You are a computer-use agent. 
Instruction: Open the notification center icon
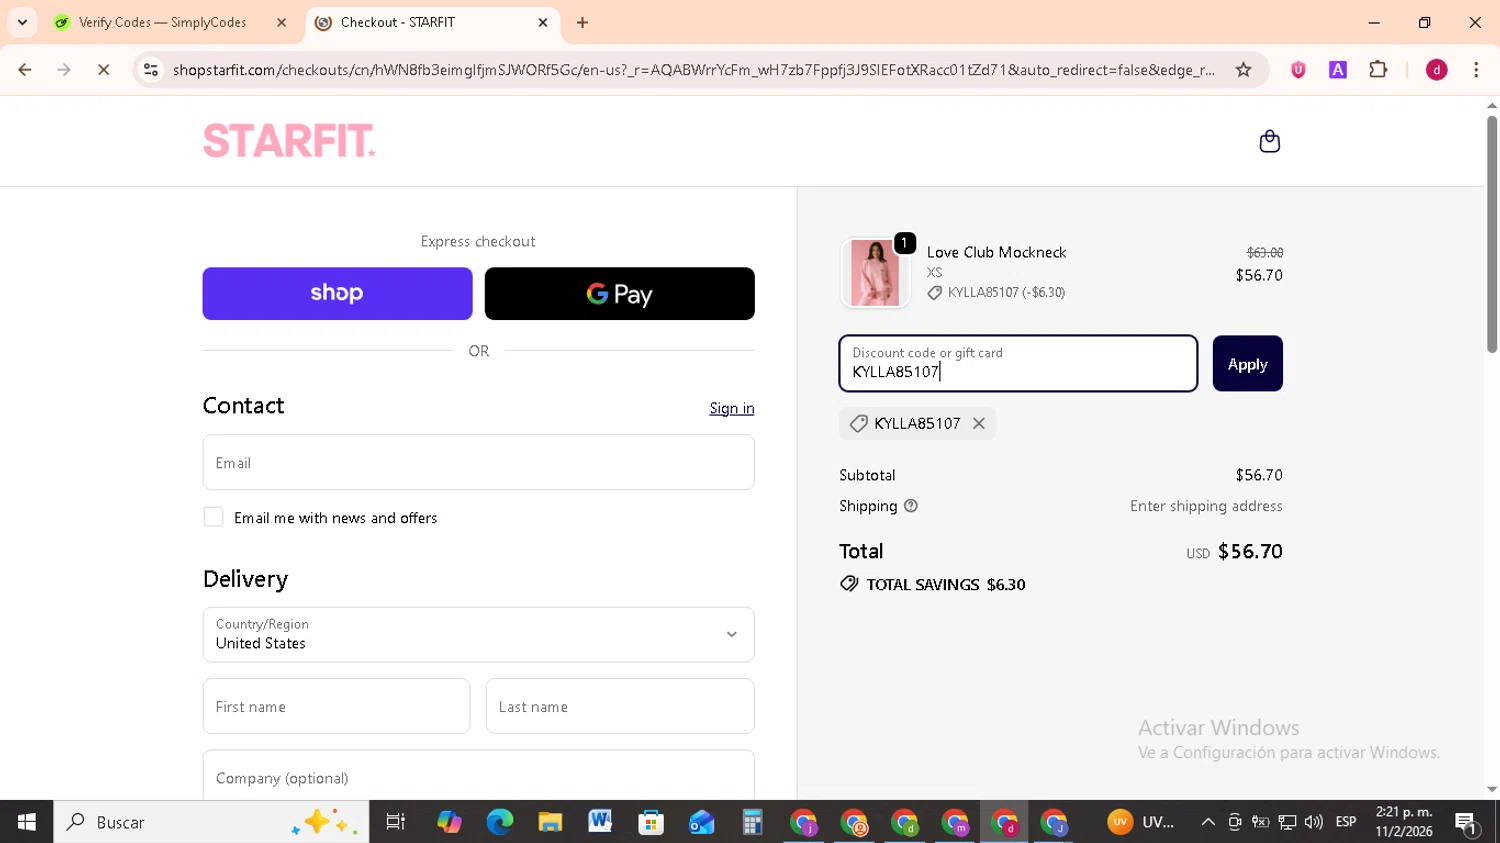1467,823
